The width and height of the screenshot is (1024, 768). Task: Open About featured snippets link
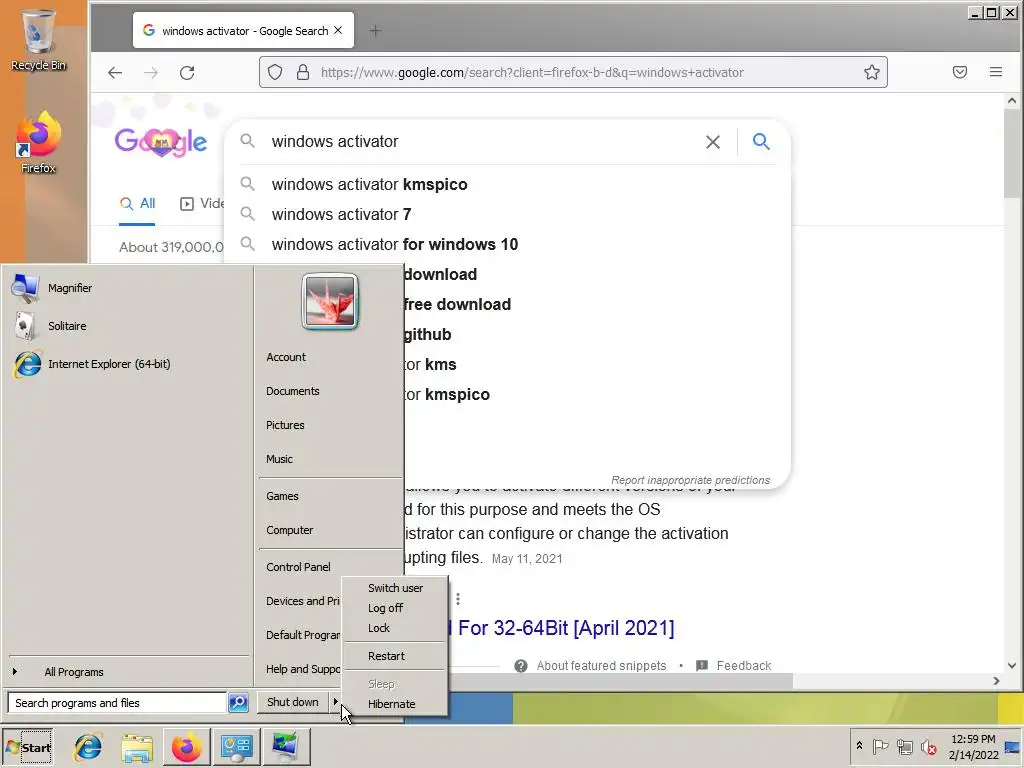click(601, 665)
